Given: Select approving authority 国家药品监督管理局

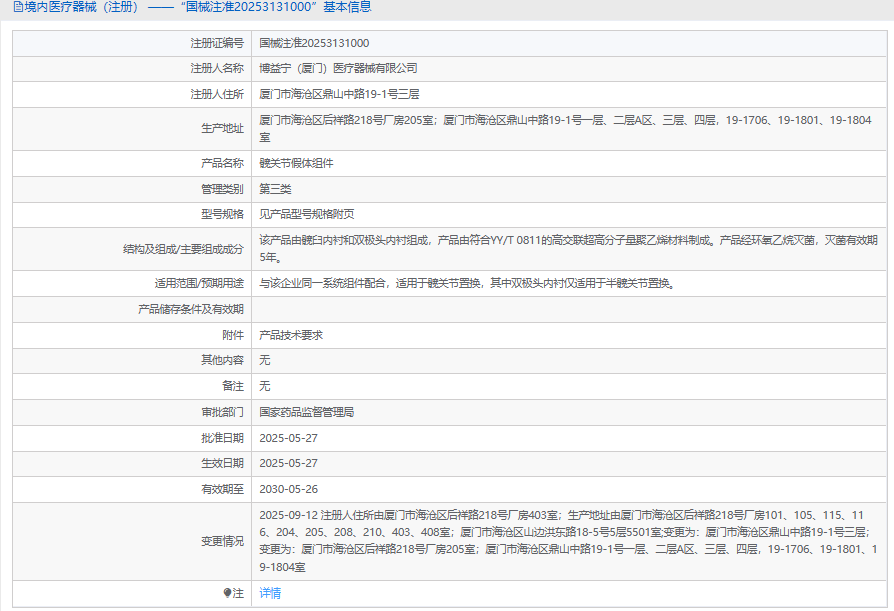Looking at the screenshot, I should click(307, 412).
